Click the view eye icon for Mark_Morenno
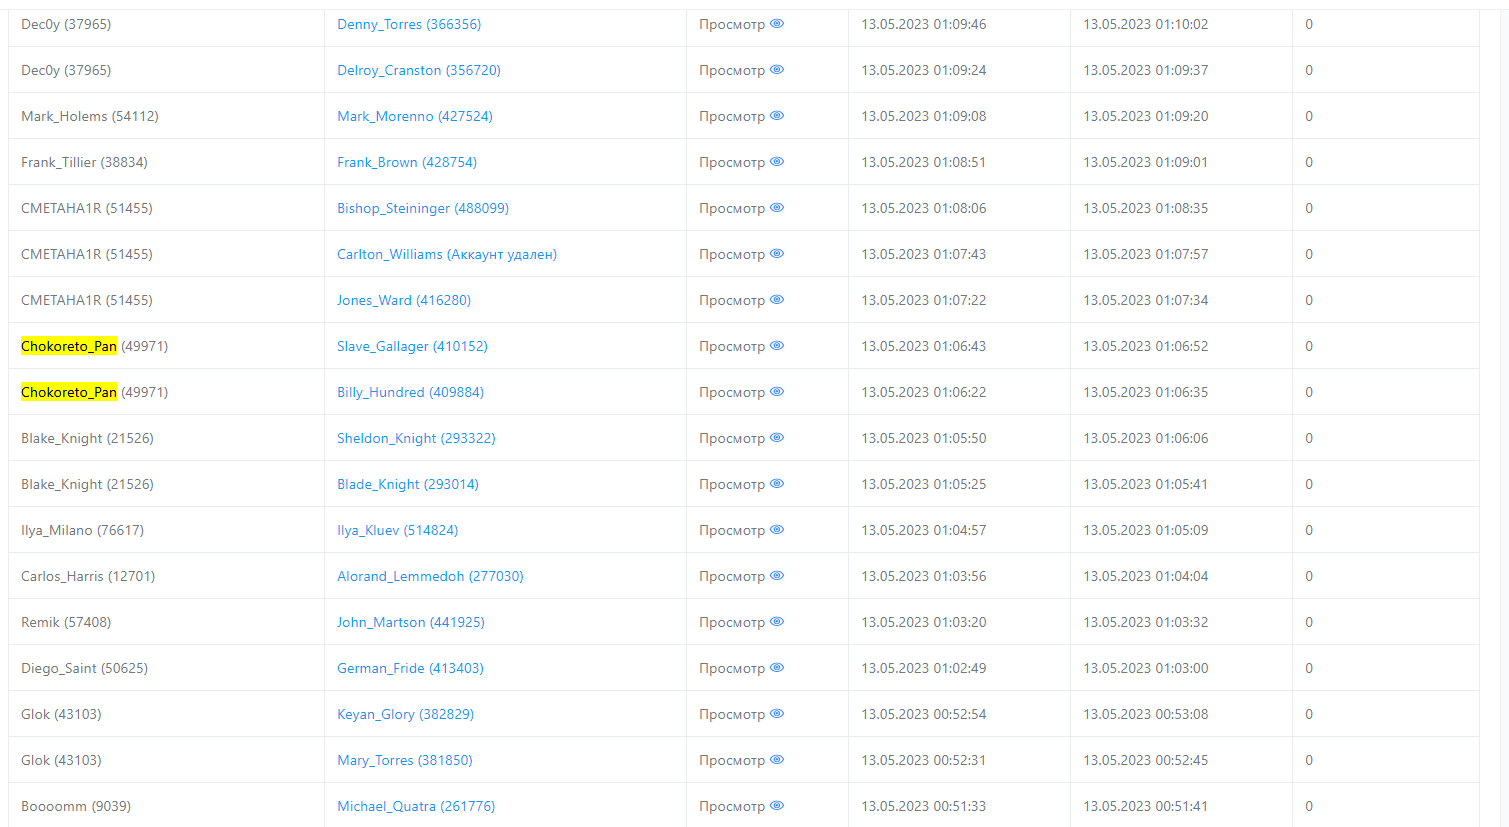The image size is (1509, 827). click(x=777, y=116)
